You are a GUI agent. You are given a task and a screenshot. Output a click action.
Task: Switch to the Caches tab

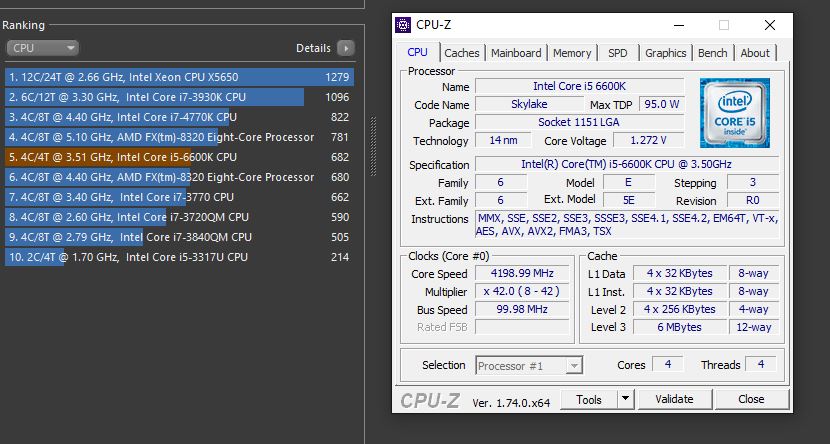coord(462,53)
